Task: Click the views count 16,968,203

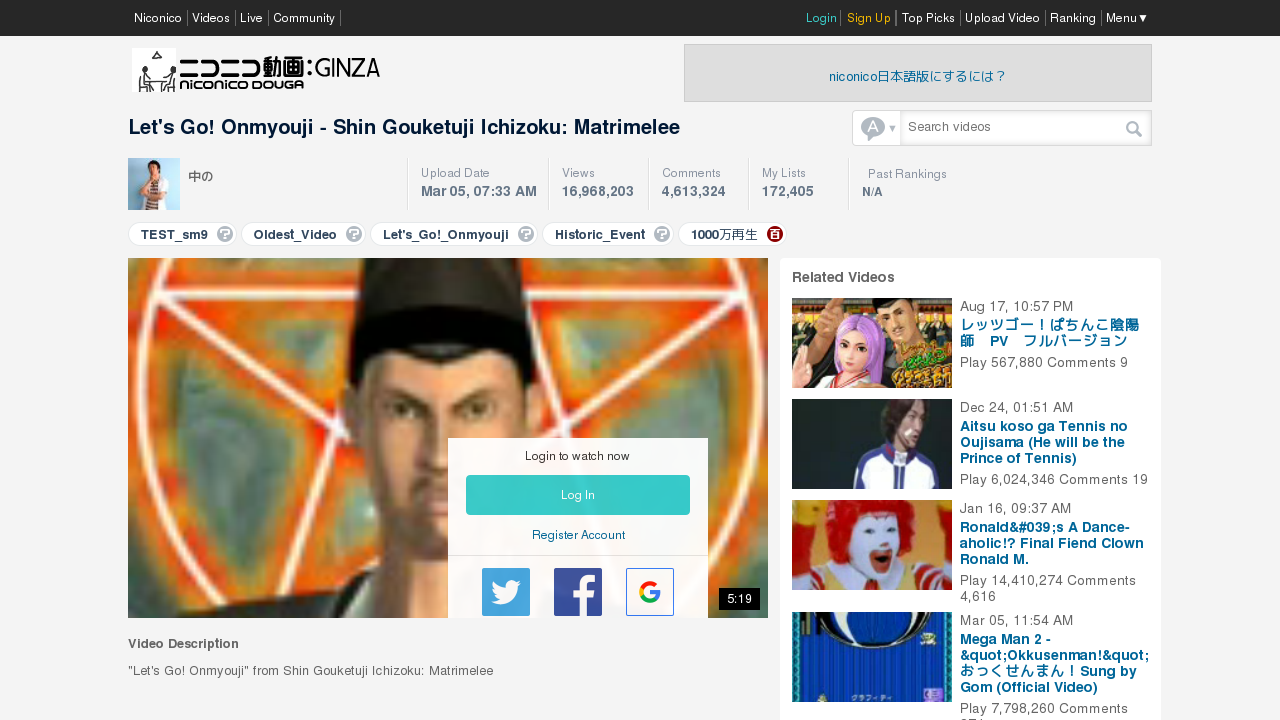Action: pyautogui.click(x=598, y=191)
